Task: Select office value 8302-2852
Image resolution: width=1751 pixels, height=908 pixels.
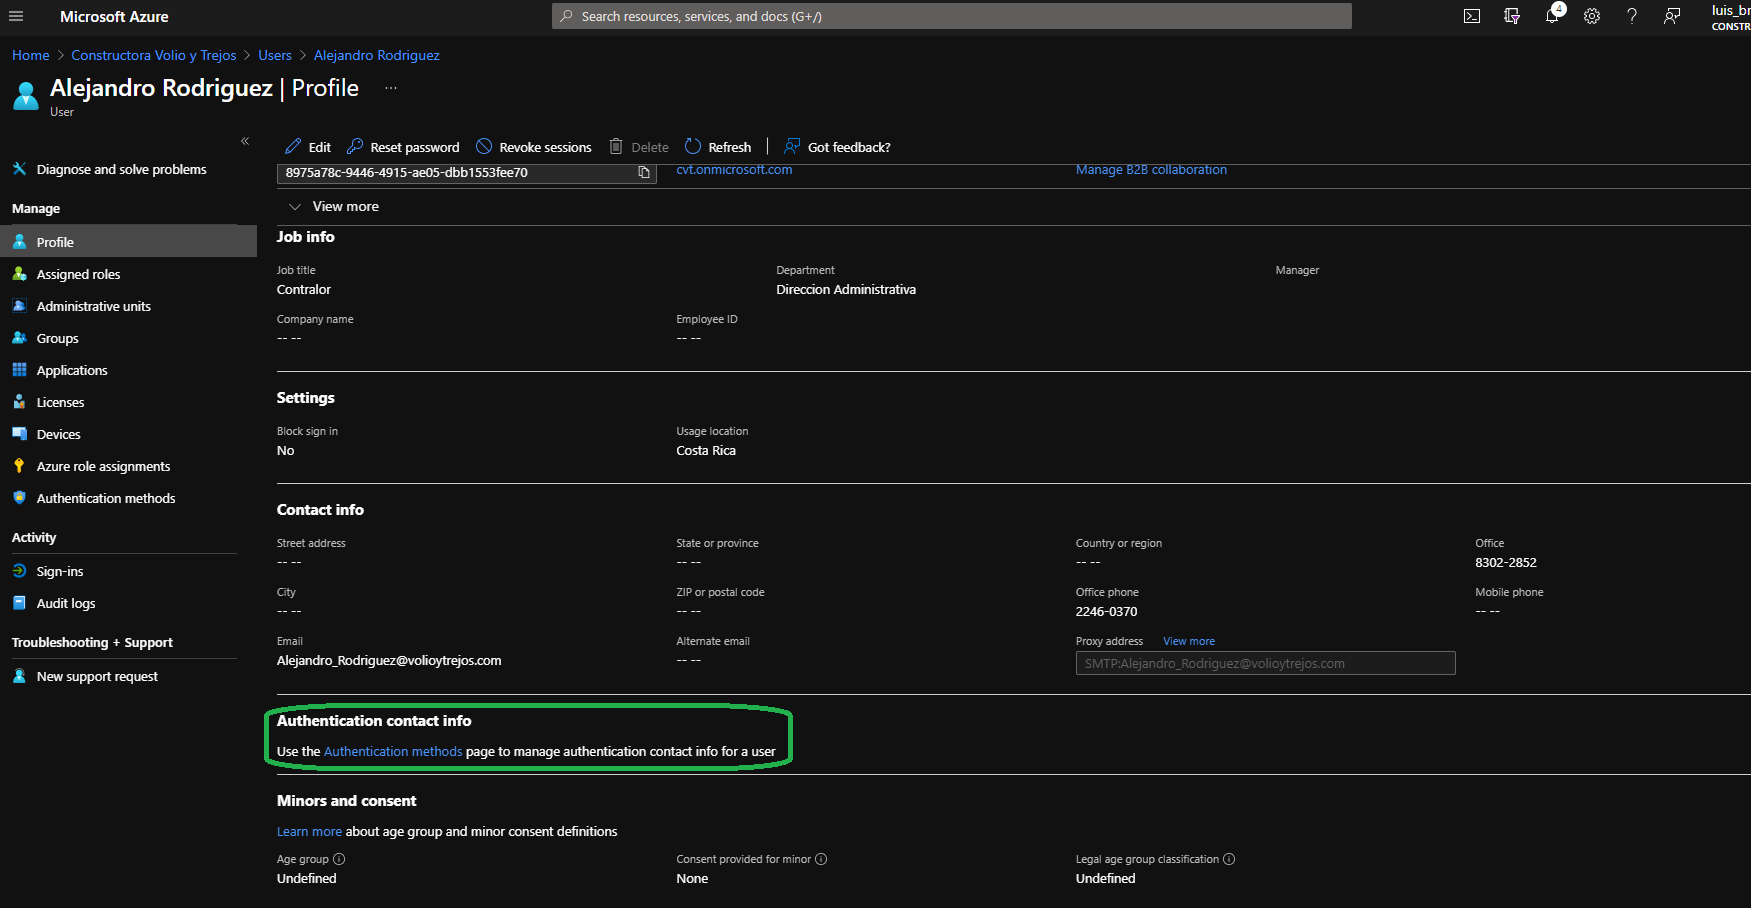Action: (1506, 562)
